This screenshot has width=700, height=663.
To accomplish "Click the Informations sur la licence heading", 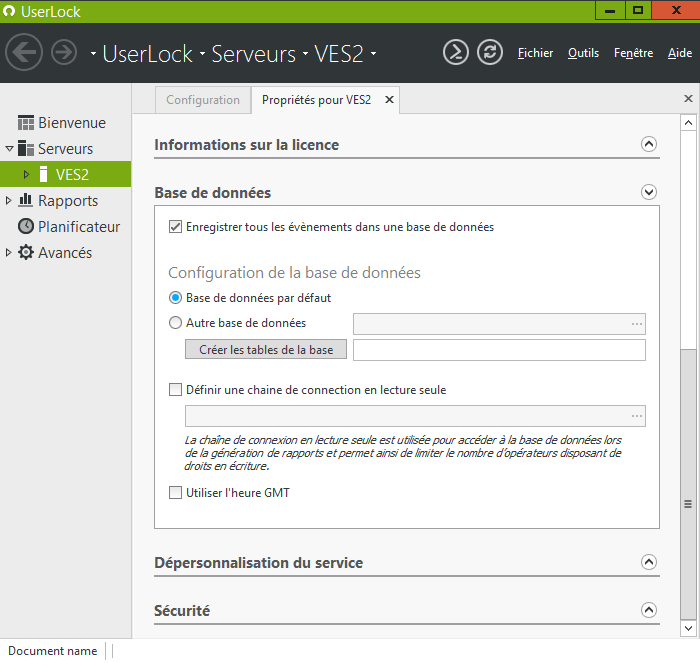I will click(246, 145).
